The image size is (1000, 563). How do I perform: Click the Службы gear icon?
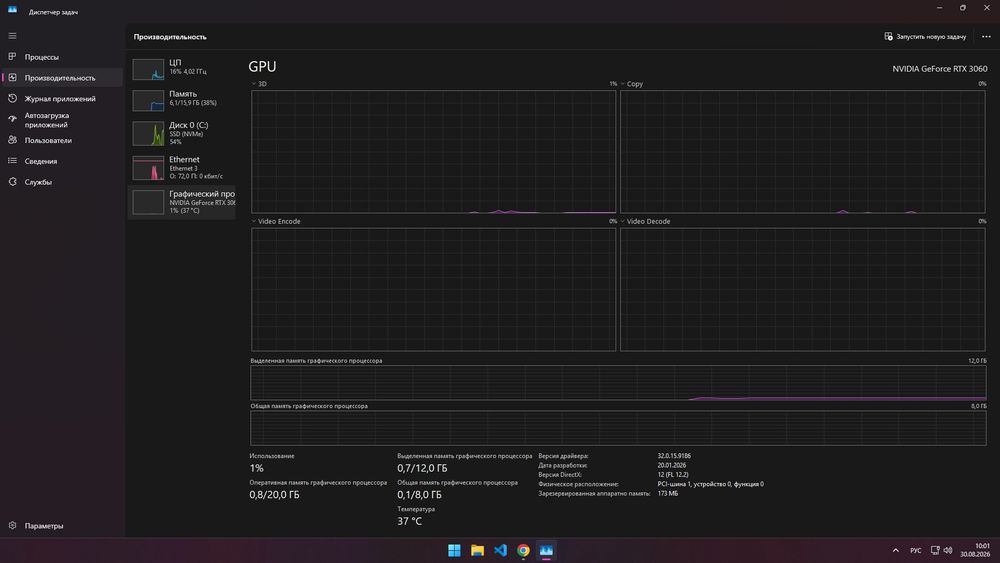(12, 182)
